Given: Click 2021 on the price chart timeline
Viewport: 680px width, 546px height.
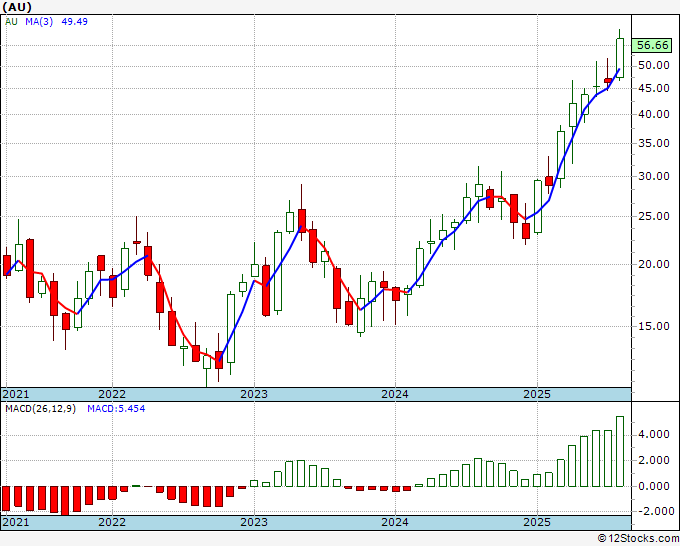Looking at the screenshot, I should pyautogui.click(x=16, y=394).
